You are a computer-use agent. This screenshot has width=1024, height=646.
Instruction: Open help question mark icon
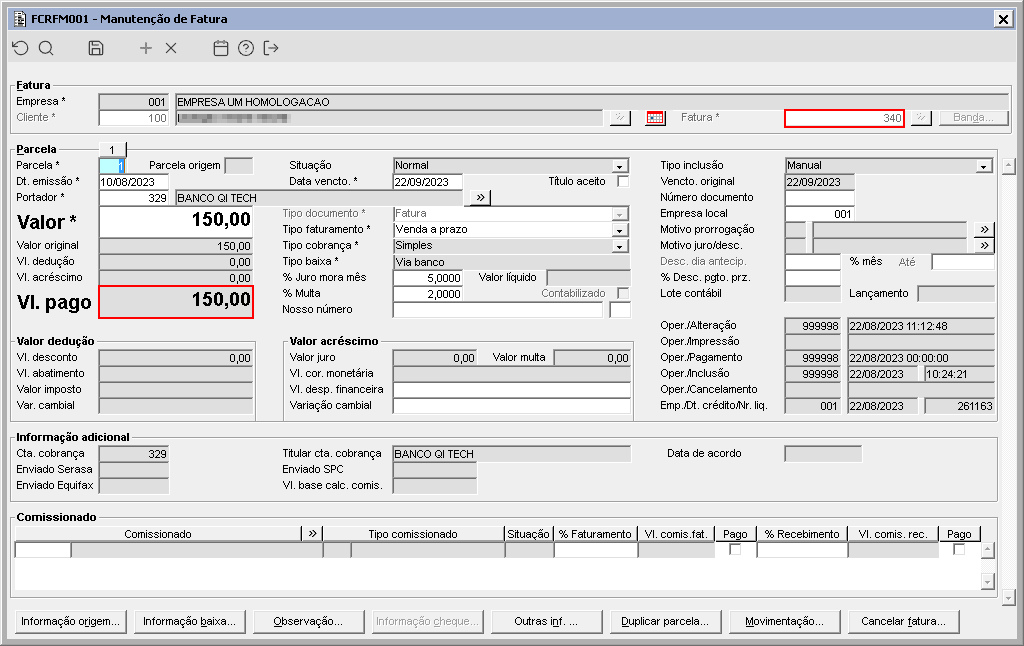coord(246,48)
